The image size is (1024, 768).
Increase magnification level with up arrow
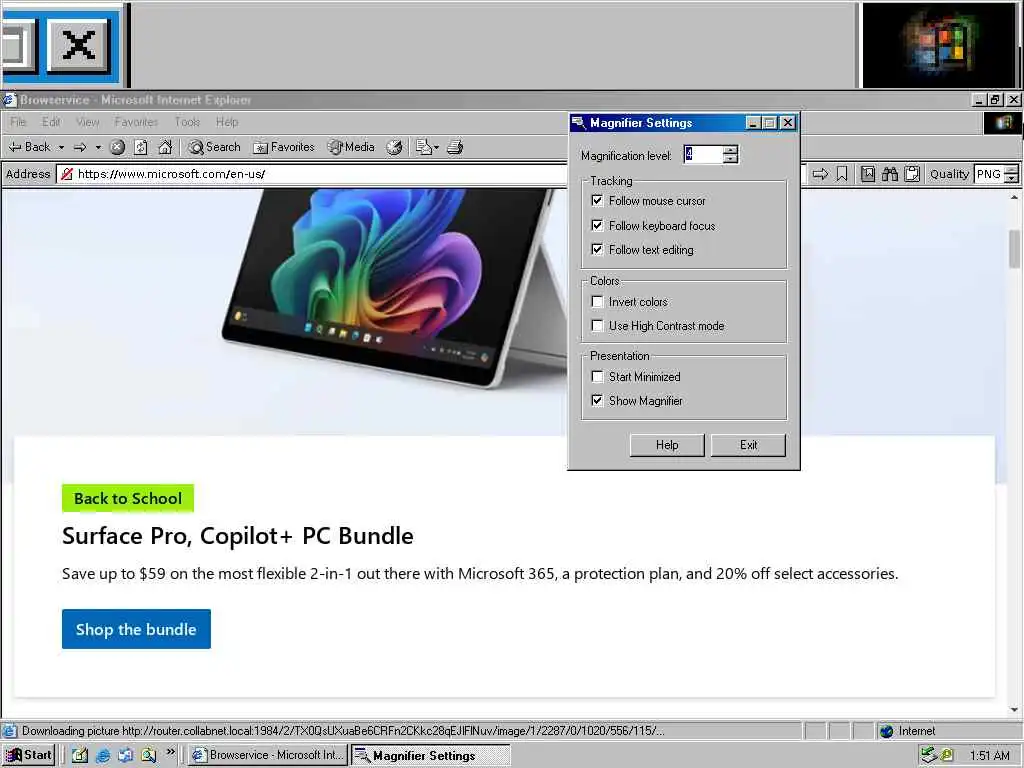tap(731, 150)
